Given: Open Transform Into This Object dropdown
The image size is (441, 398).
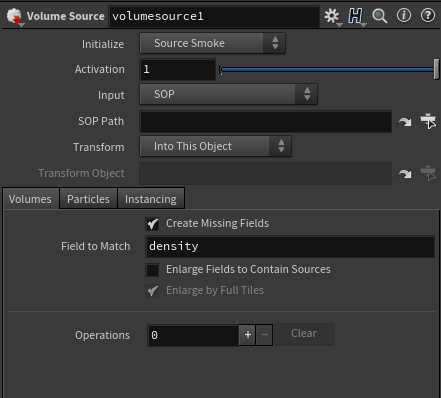Looking at the screenshot, I should click(215, 146).
